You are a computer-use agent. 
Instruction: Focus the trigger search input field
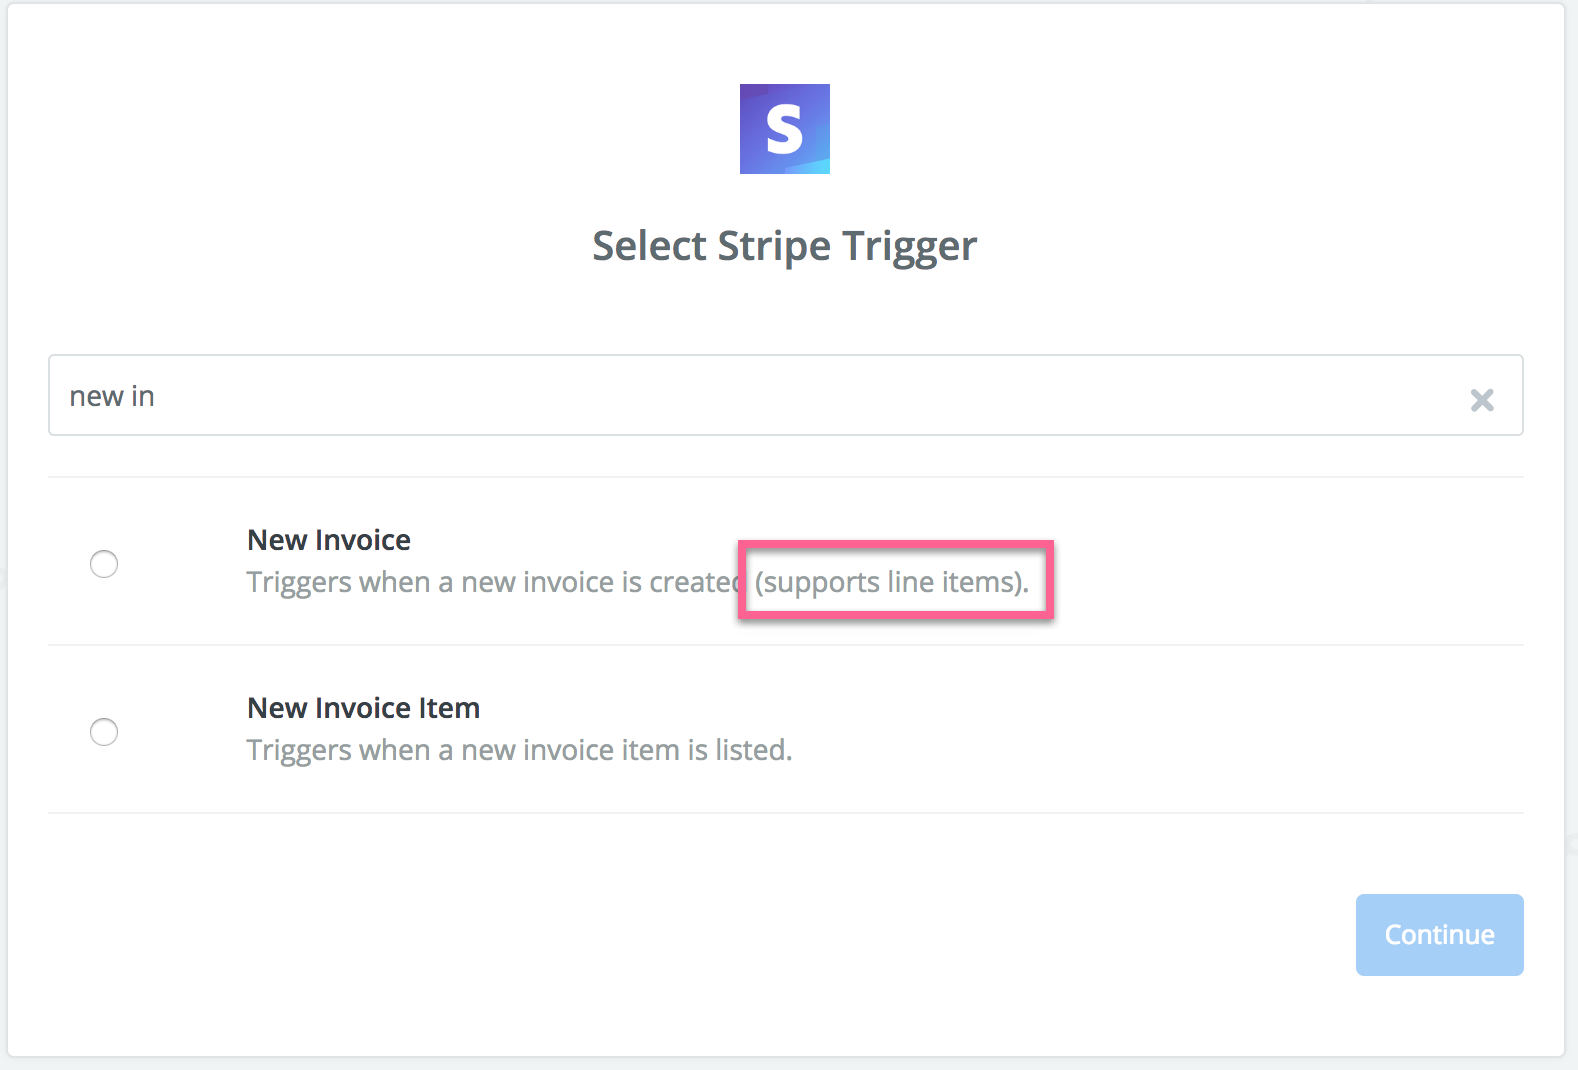[x=785, y=395]
